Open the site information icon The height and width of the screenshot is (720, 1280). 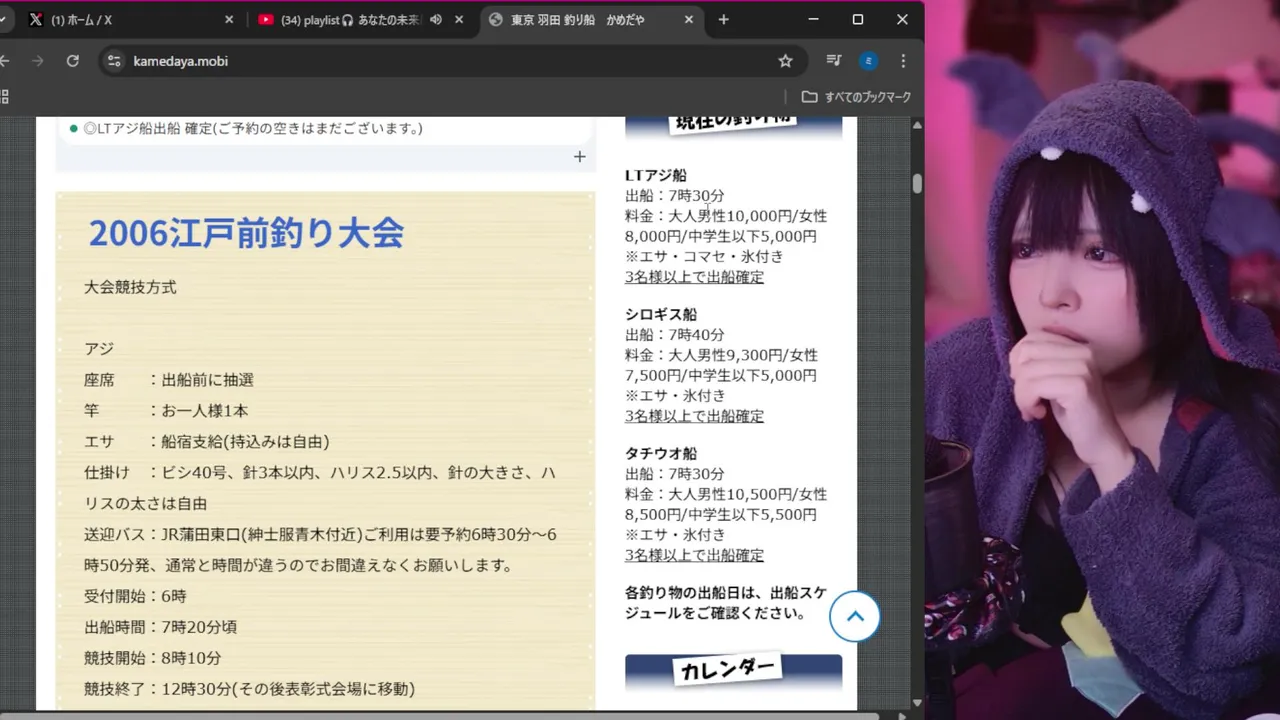pyautogui.click(x=114, y=61)
